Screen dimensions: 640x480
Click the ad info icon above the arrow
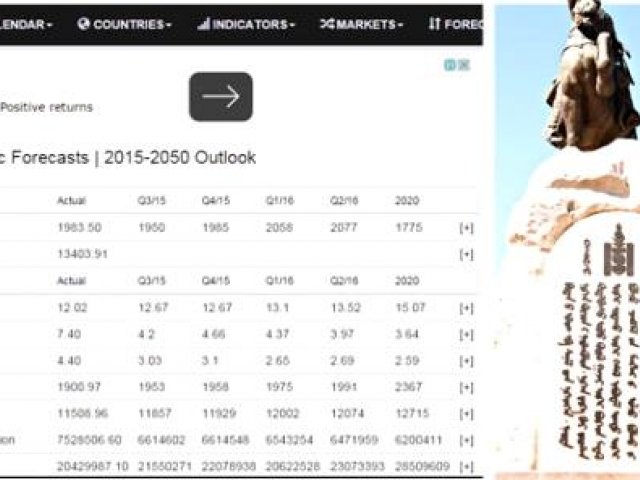tap(450, 65)
